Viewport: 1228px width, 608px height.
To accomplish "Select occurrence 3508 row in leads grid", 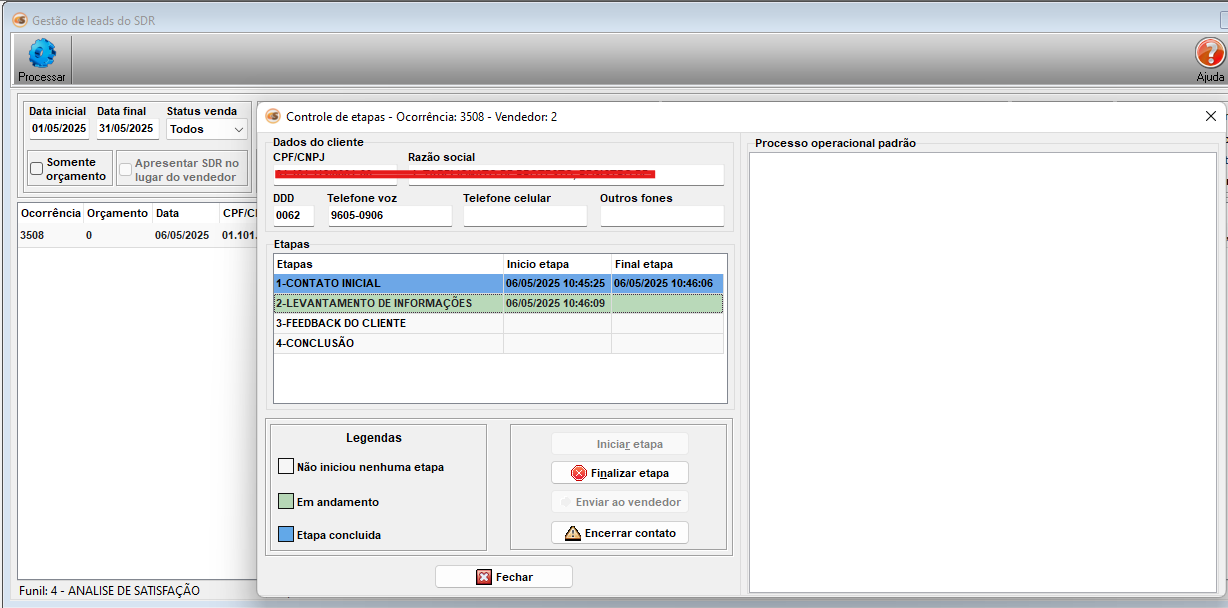I will tap(50, 236).
